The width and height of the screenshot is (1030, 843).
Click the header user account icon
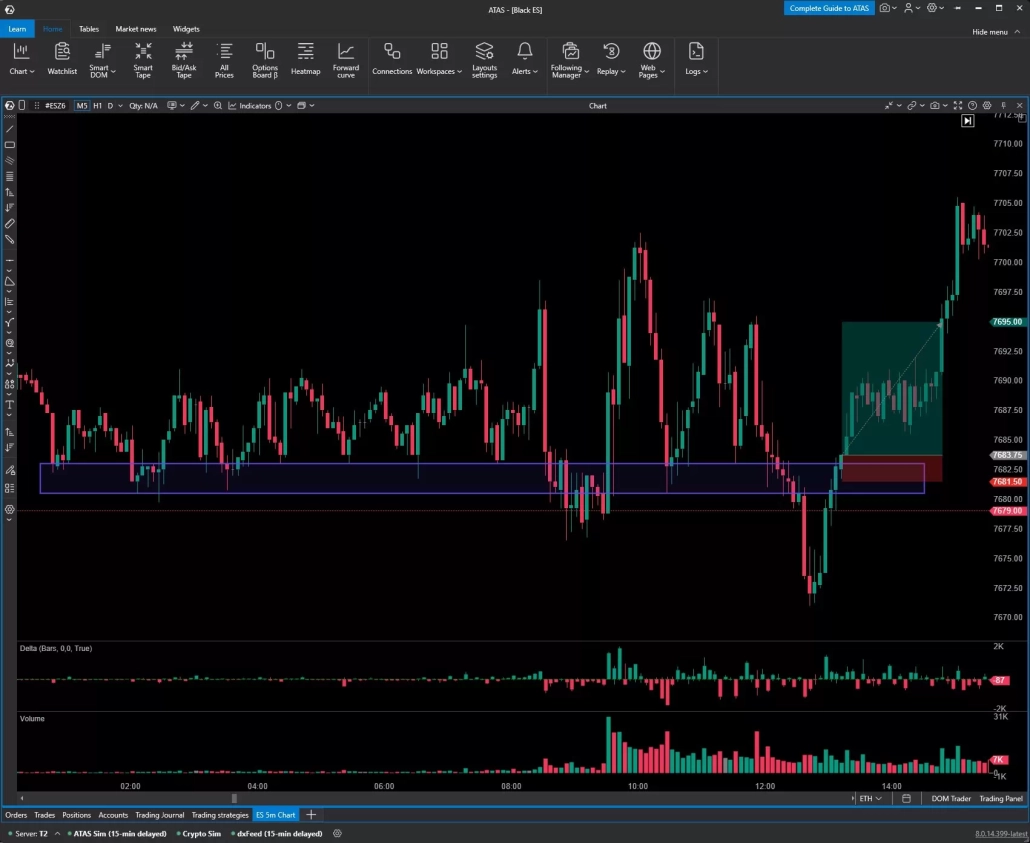click(x=908, y=8)
